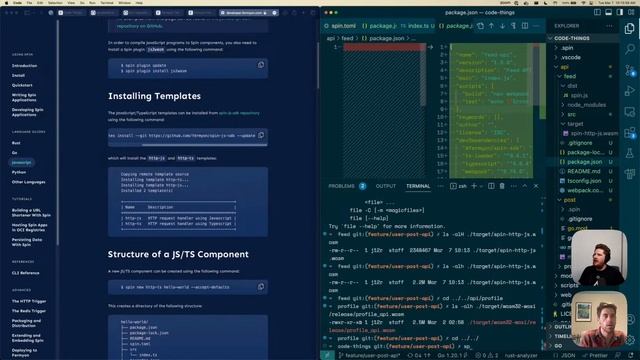Click the Prettier status bar item

point(595,356)
